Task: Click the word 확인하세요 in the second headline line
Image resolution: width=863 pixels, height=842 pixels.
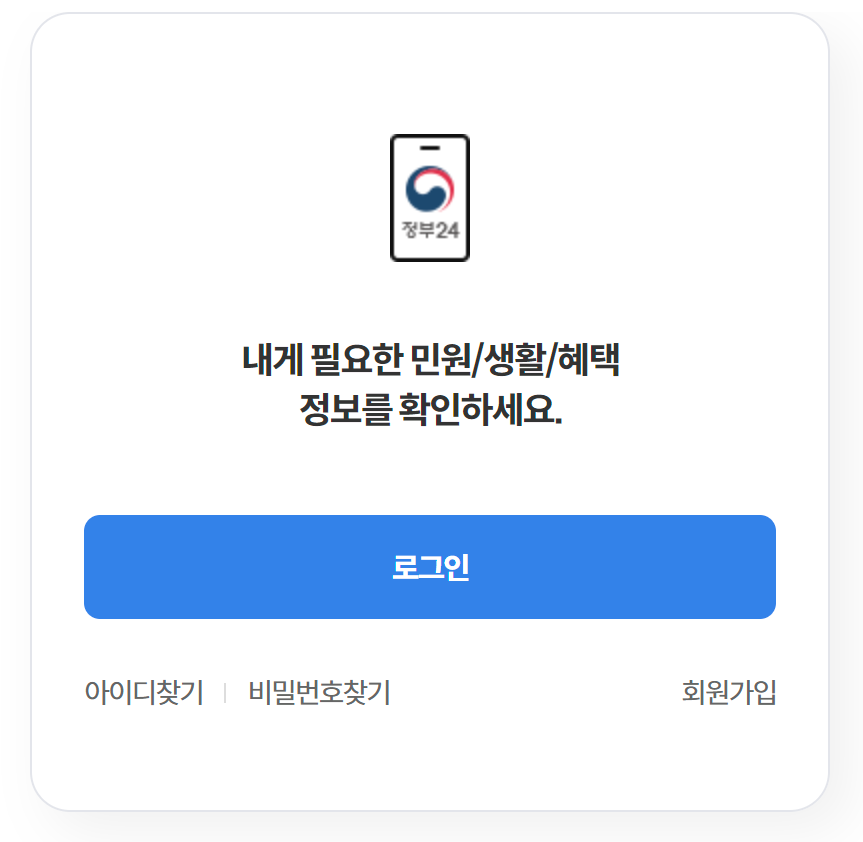Action: [480, 410]
